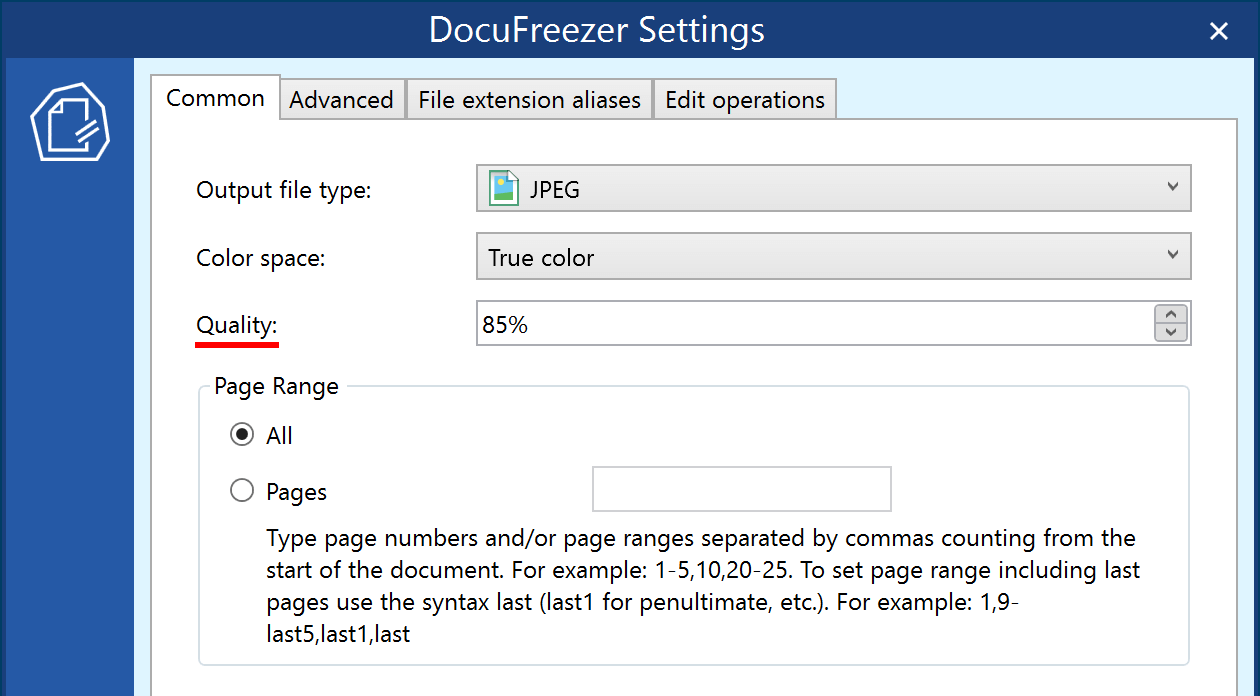Select the Common tab

215,98
